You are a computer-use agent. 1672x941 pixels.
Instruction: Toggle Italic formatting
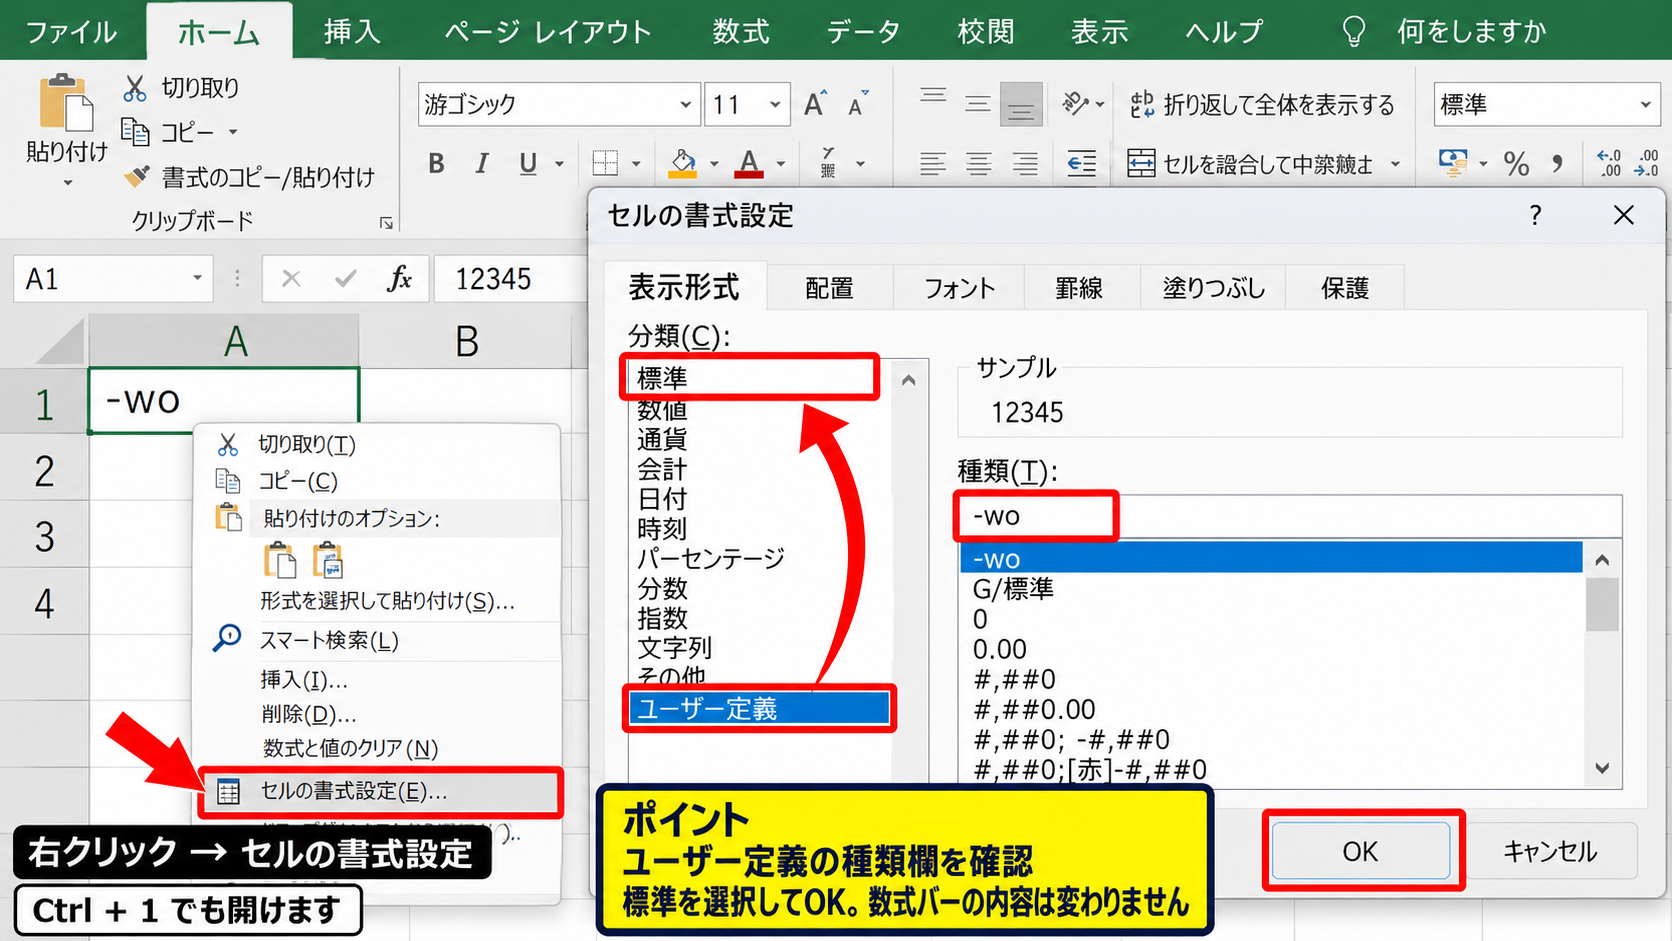pyautogui.click(x=482, y=163)
